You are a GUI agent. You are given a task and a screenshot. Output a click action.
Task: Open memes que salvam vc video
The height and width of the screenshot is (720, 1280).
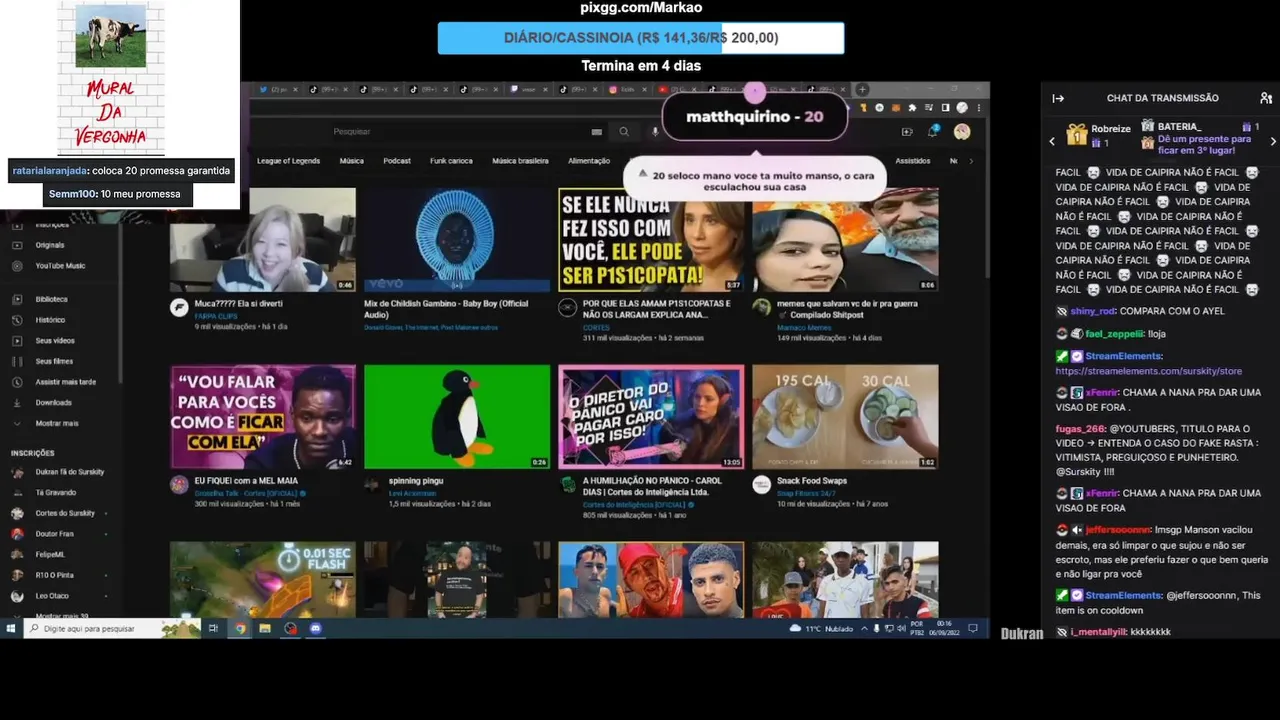point(845,240)
